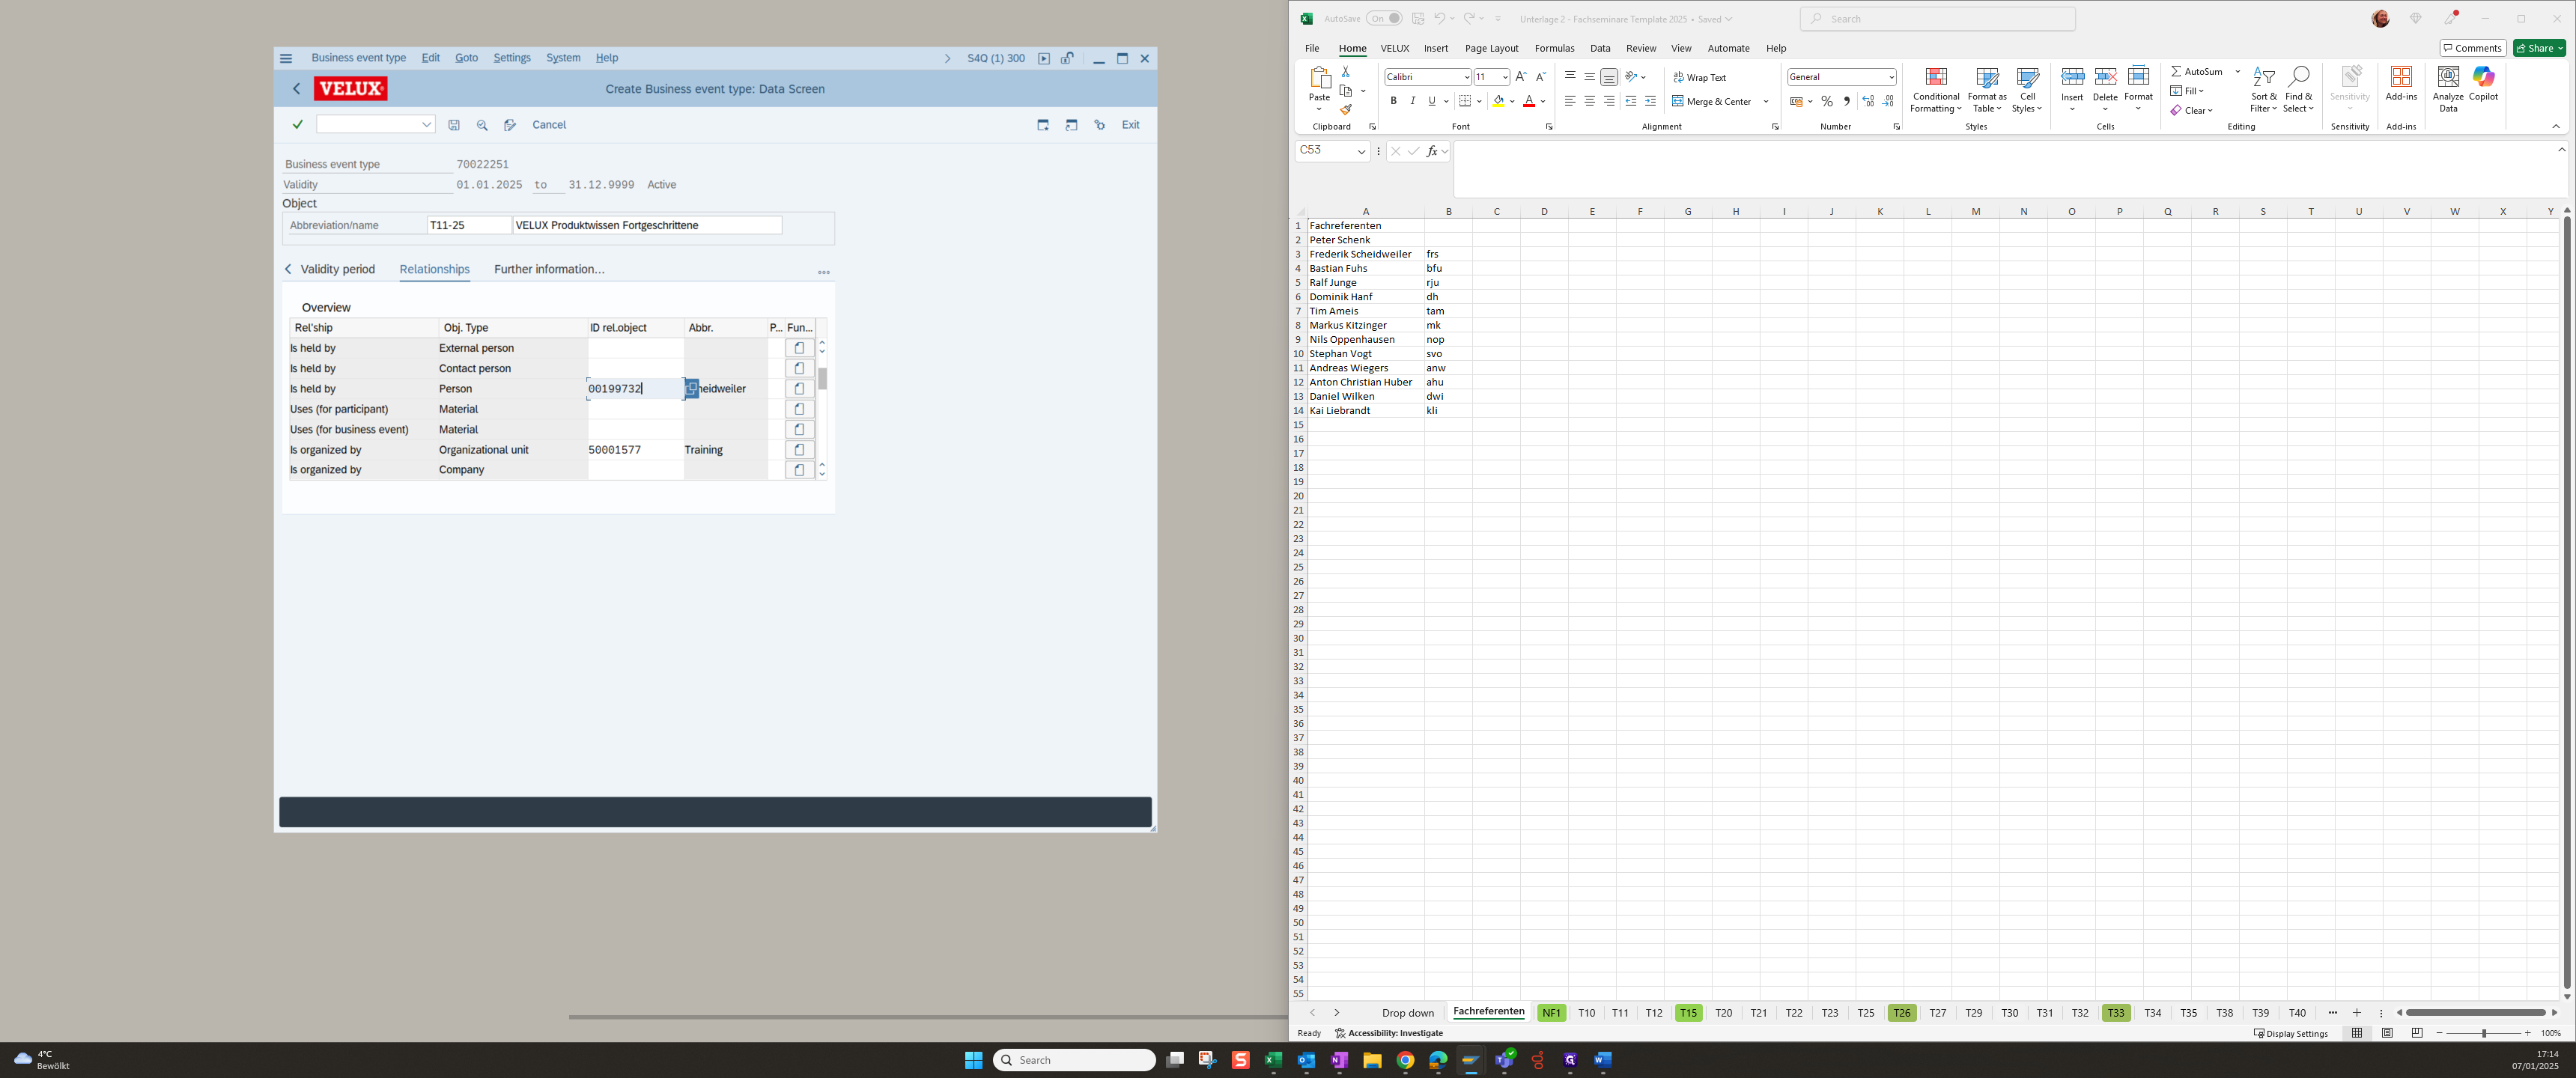
Task: Select Further information tab in SAP
Action: tap(549, 269)
